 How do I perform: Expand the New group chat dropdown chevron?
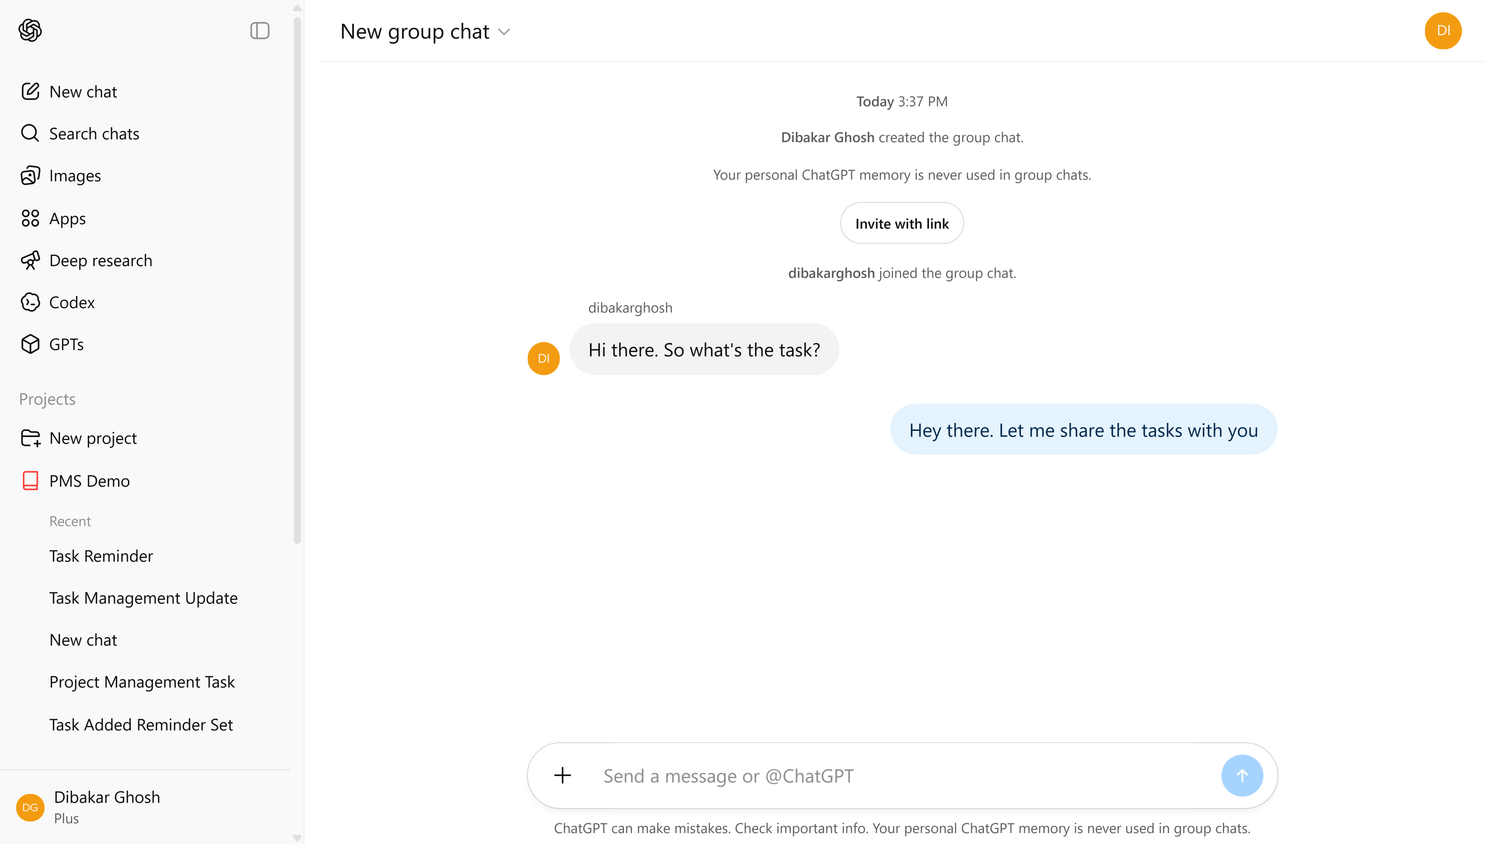pyautogui.click(x=504, y=32)
